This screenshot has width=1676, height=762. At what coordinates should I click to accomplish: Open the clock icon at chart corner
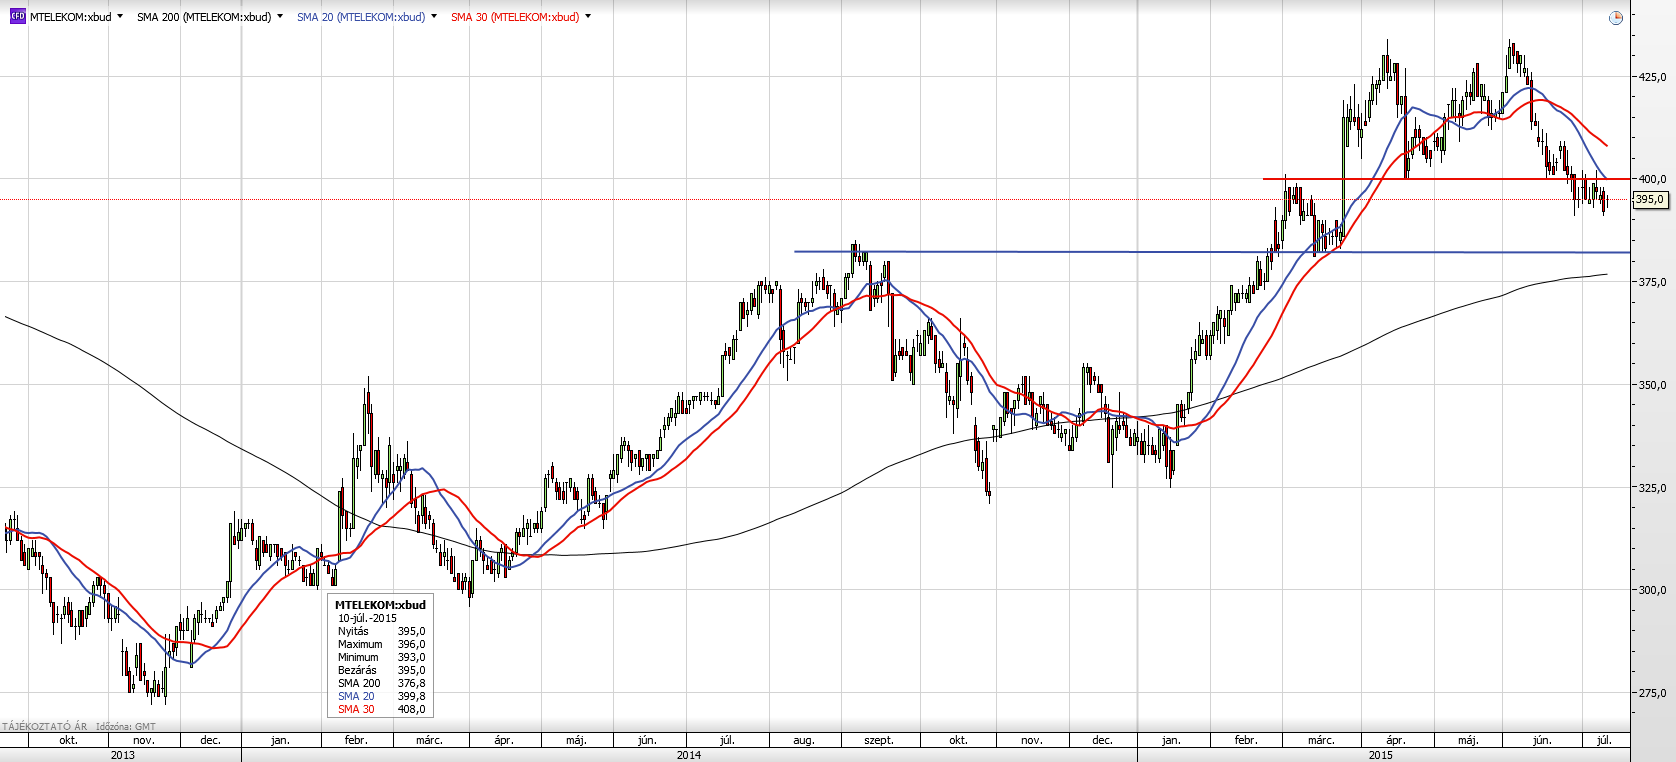1616,18
